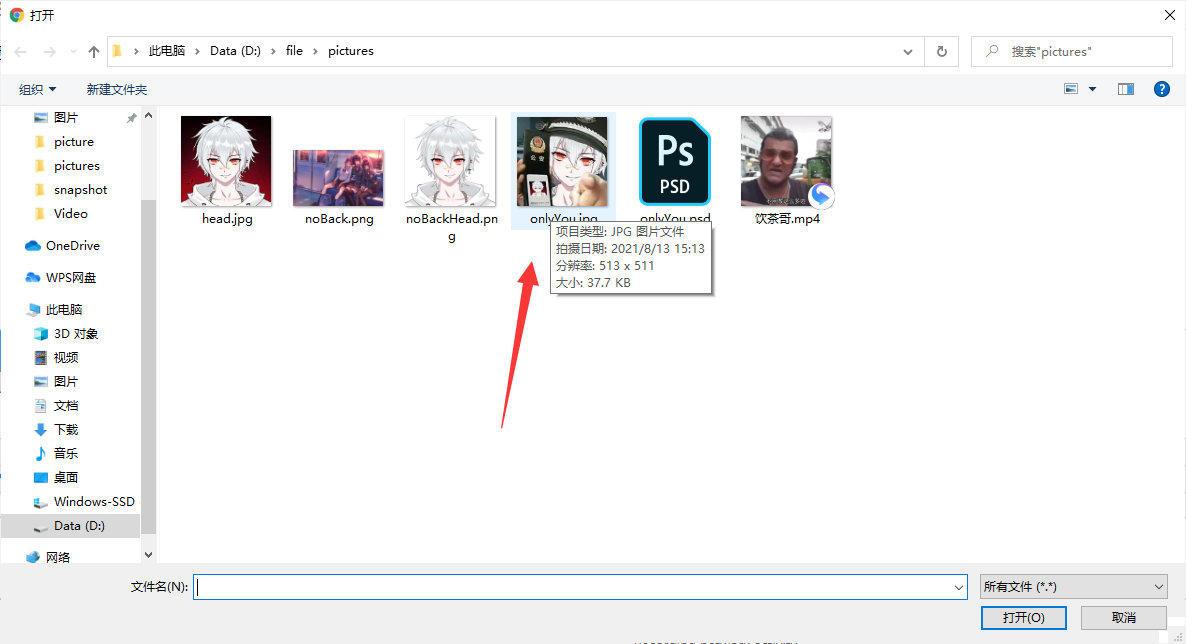Open the help question mark icon
This screenshot has height=644, width=1186.
click(1161, 89)
